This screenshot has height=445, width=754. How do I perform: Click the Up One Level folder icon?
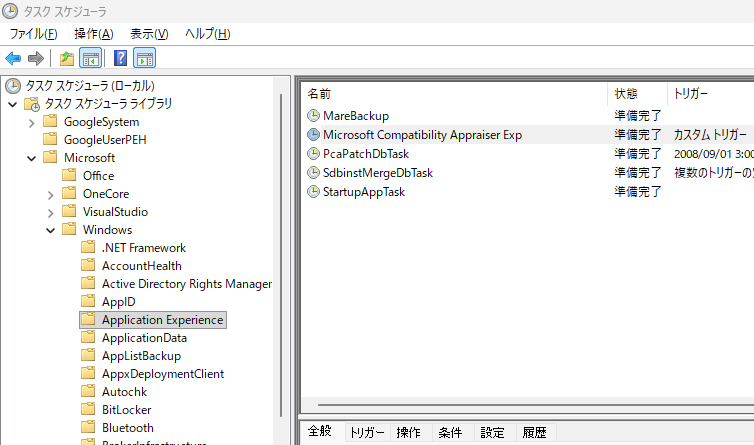[x=66, y=58]
